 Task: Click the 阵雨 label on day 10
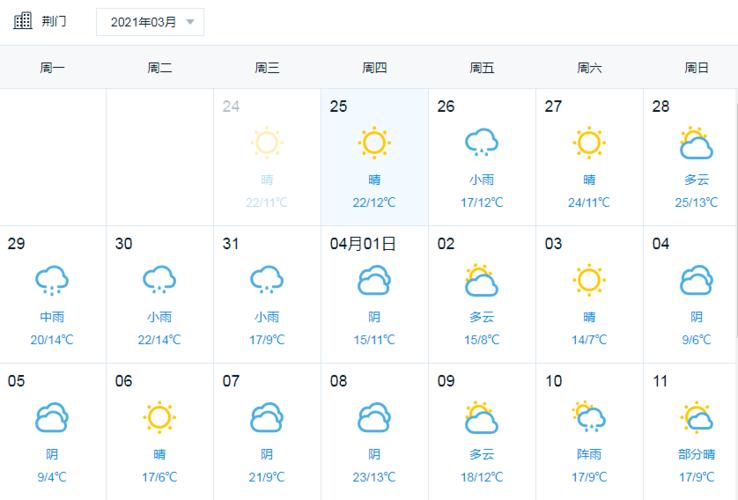click(x=589, y=454)
